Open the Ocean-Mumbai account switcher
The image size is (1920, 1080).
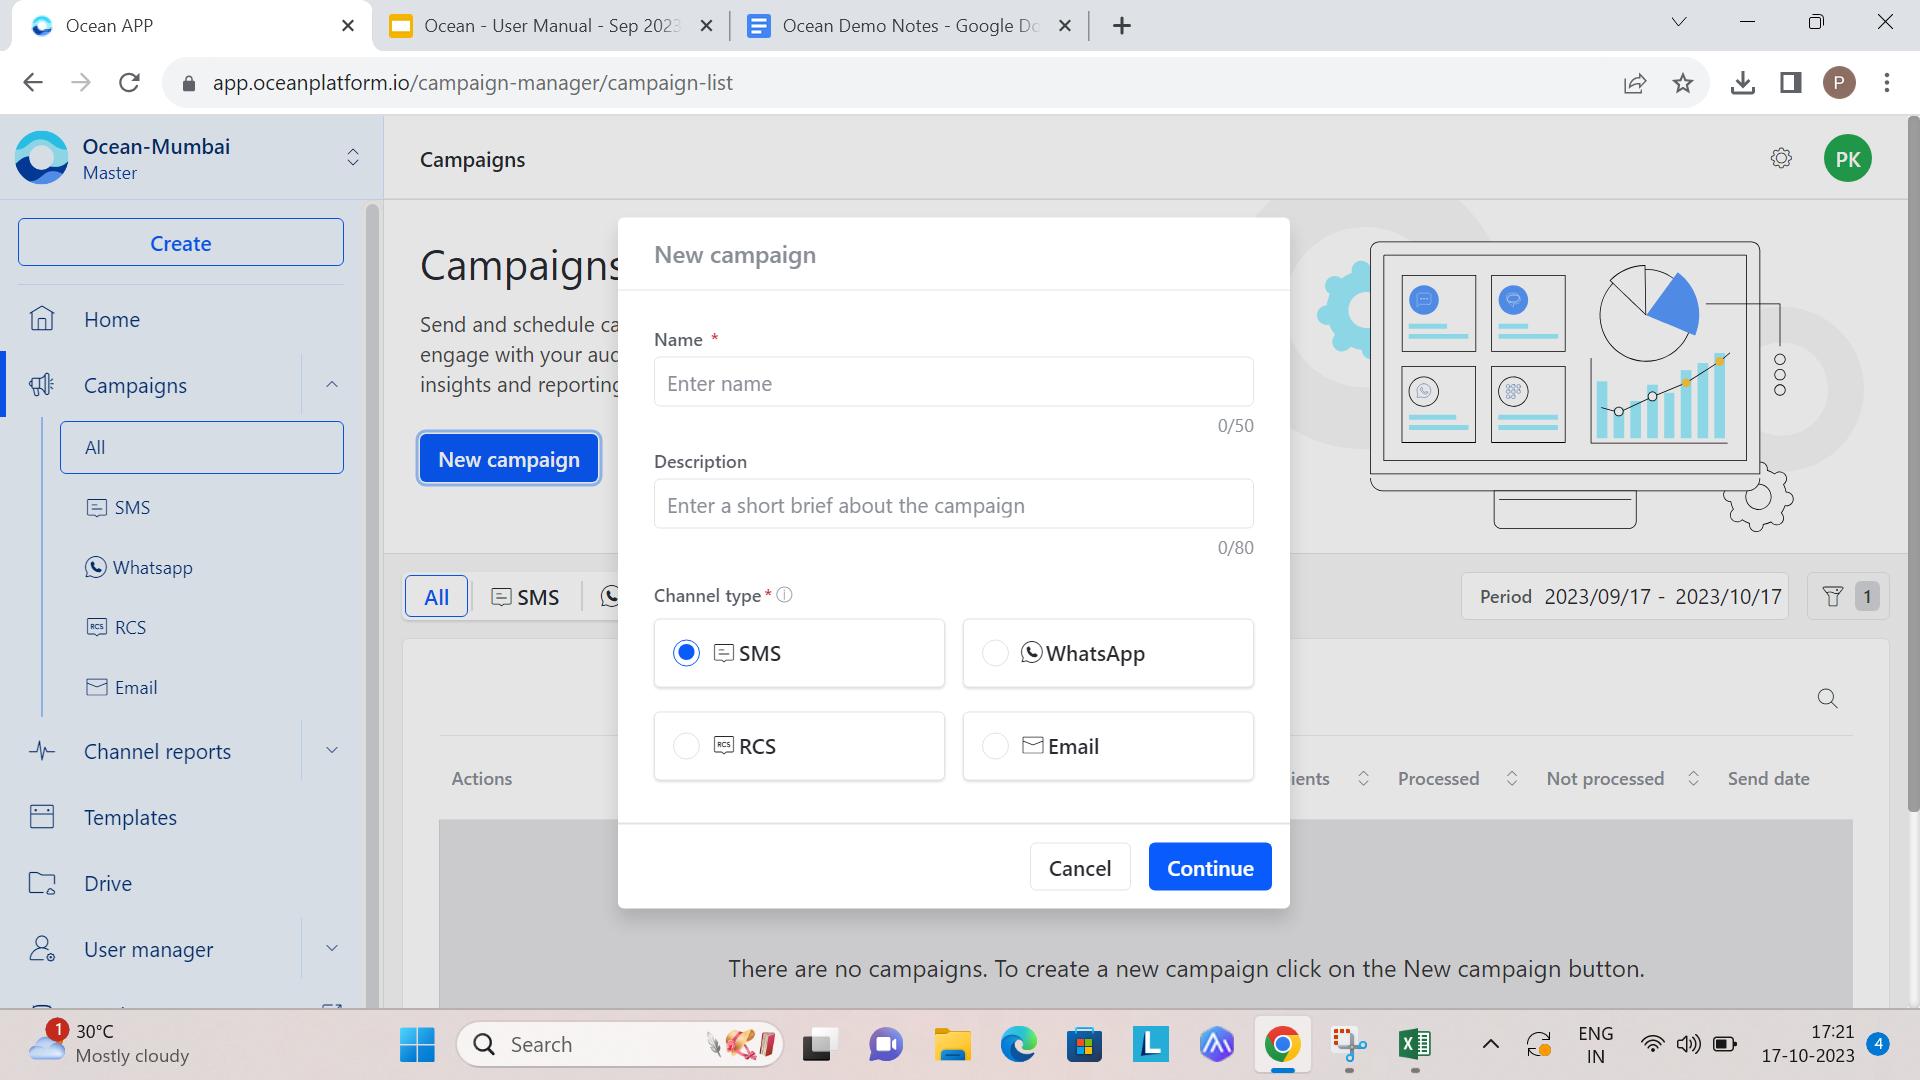[x=353, y=157]
